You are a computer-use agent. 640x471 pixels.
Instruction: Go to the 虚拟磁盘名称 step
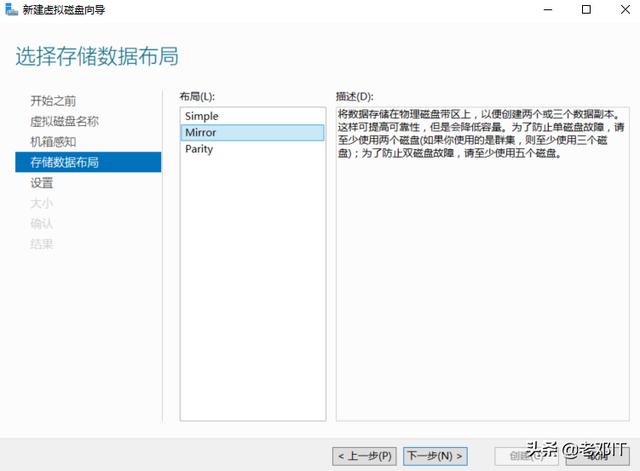pos(64,121)
